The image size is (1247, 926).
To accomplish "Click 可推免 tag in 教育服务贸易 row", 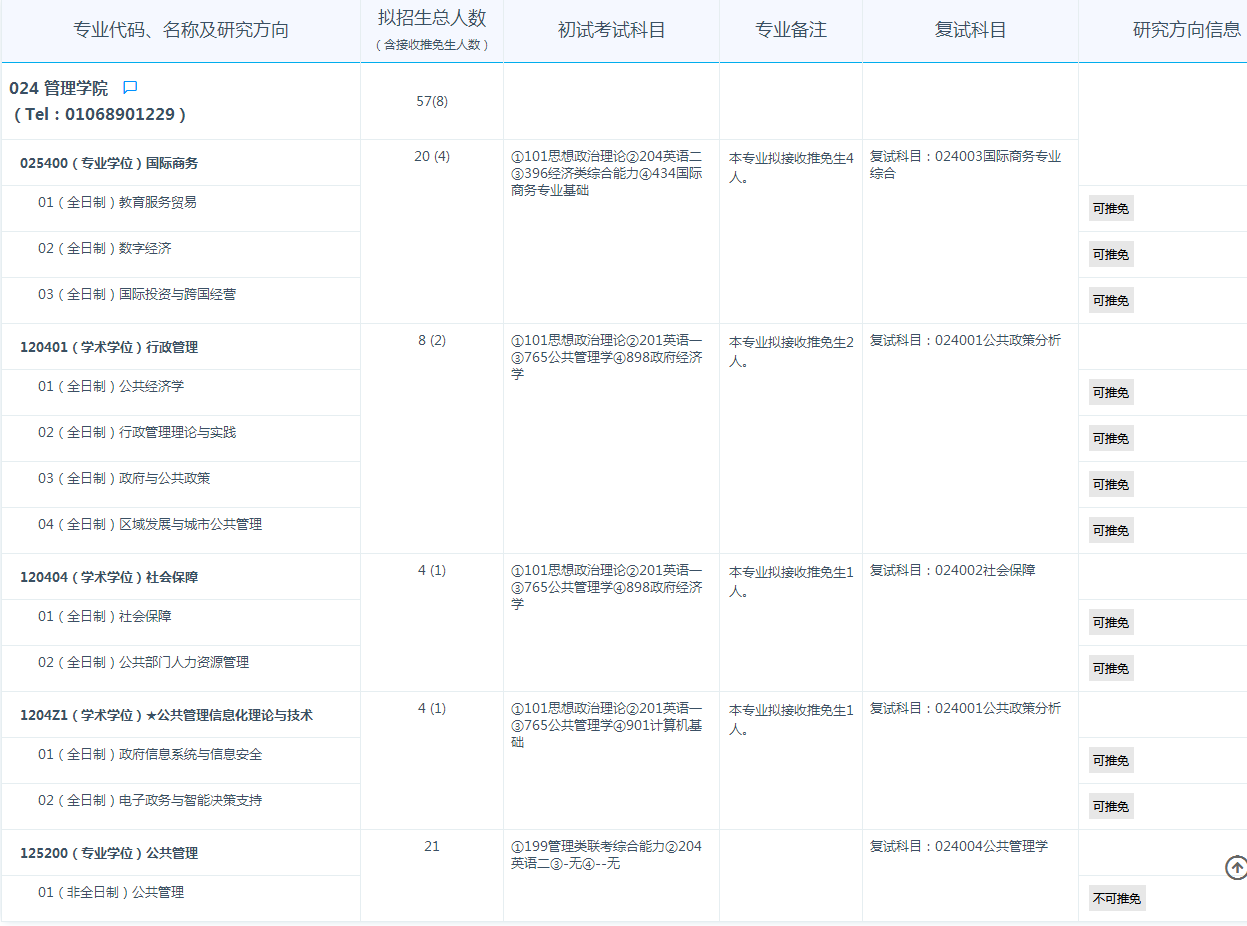I will [1111, 209].
